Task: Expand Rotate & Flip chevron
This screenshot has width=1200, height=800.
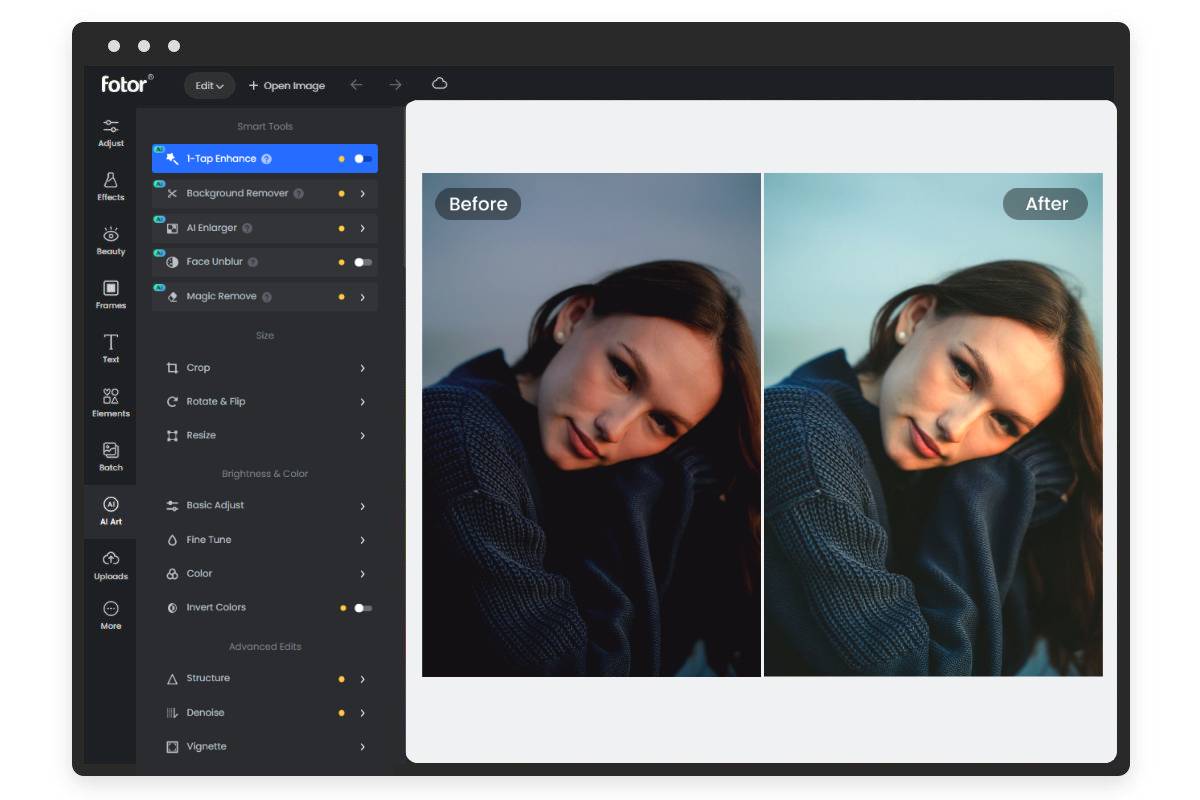Action: pyautogui.click(x=362, y=402)
